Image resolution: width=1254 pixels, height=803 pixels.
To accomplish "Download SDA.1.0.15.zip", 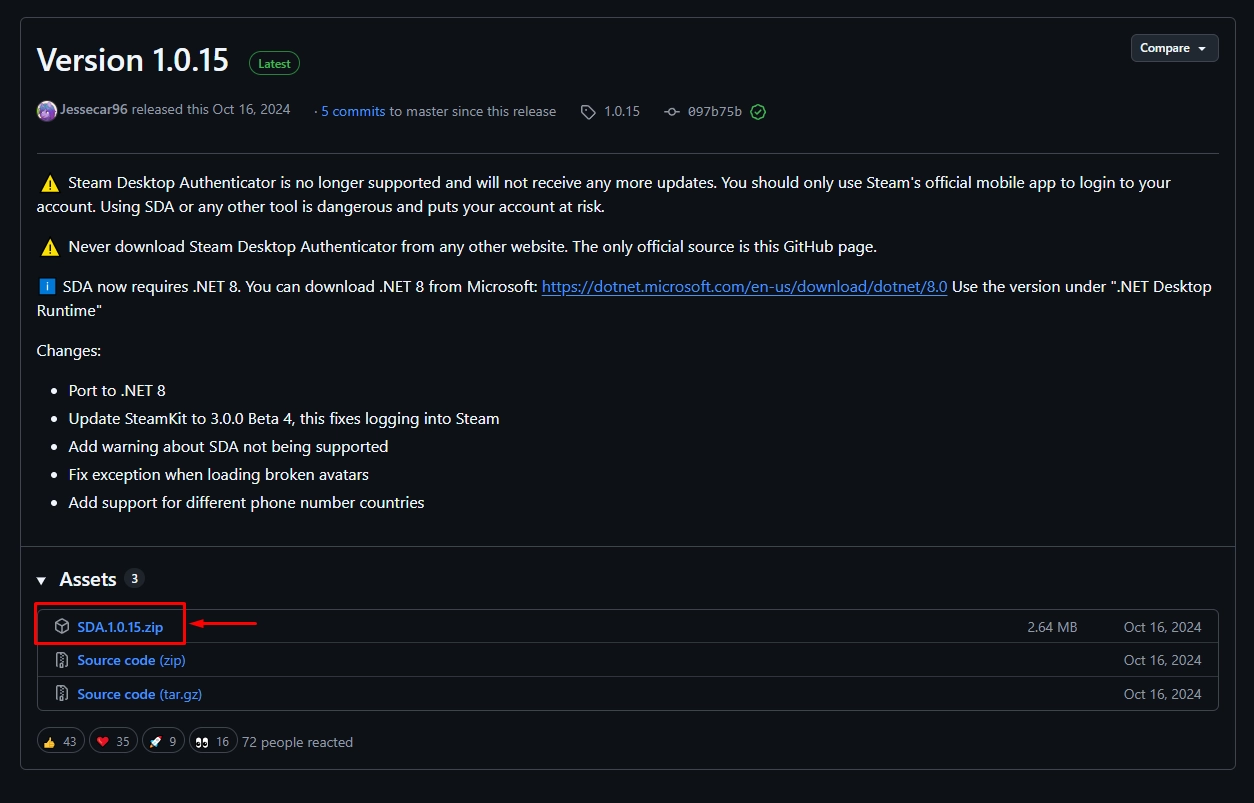I will pos(120,627).
